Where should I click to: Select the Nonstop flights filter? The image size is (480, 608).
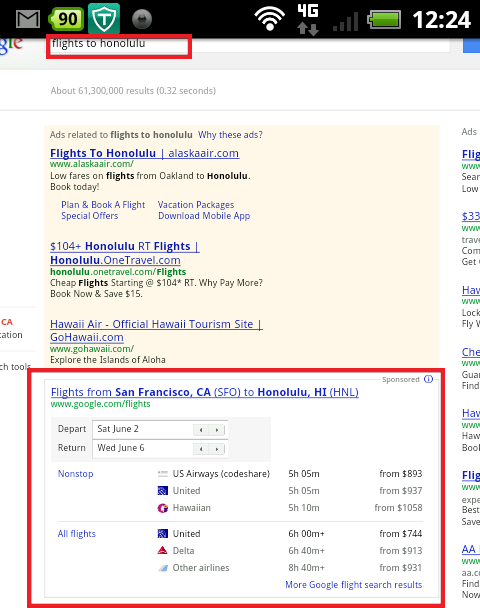76,473
